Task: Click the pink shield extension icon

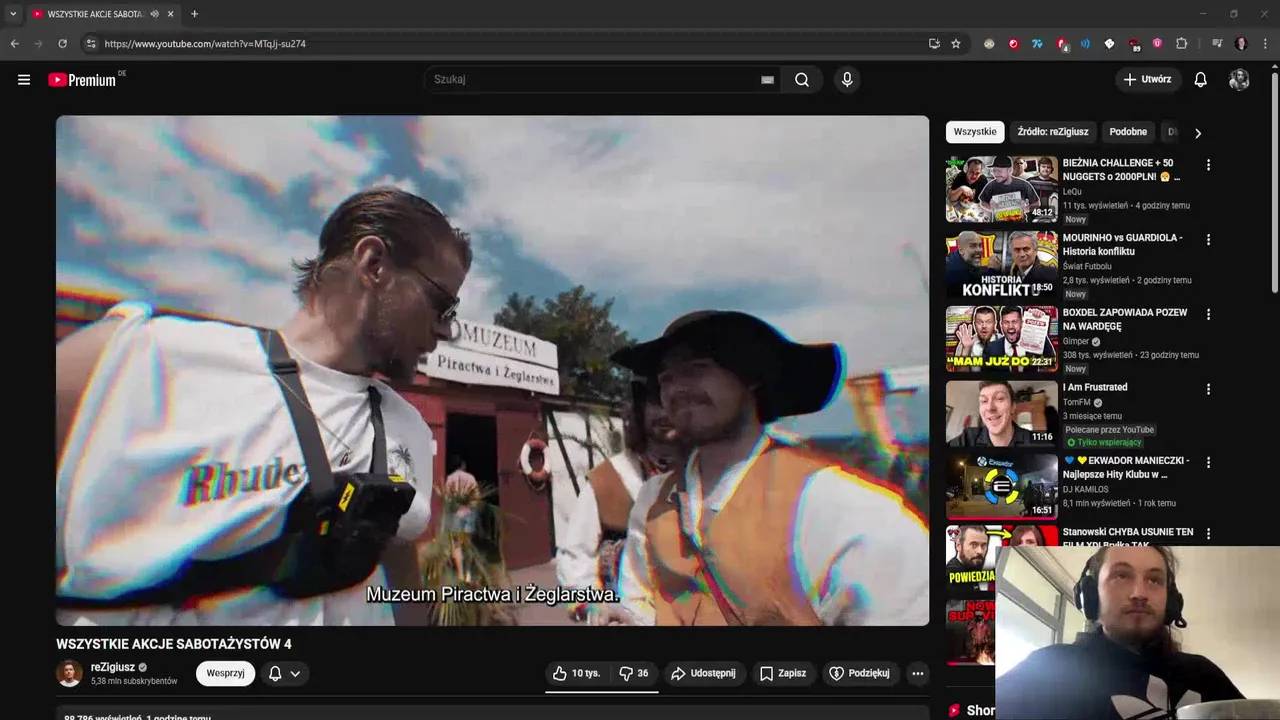Action: click(x=1157, y=44)
